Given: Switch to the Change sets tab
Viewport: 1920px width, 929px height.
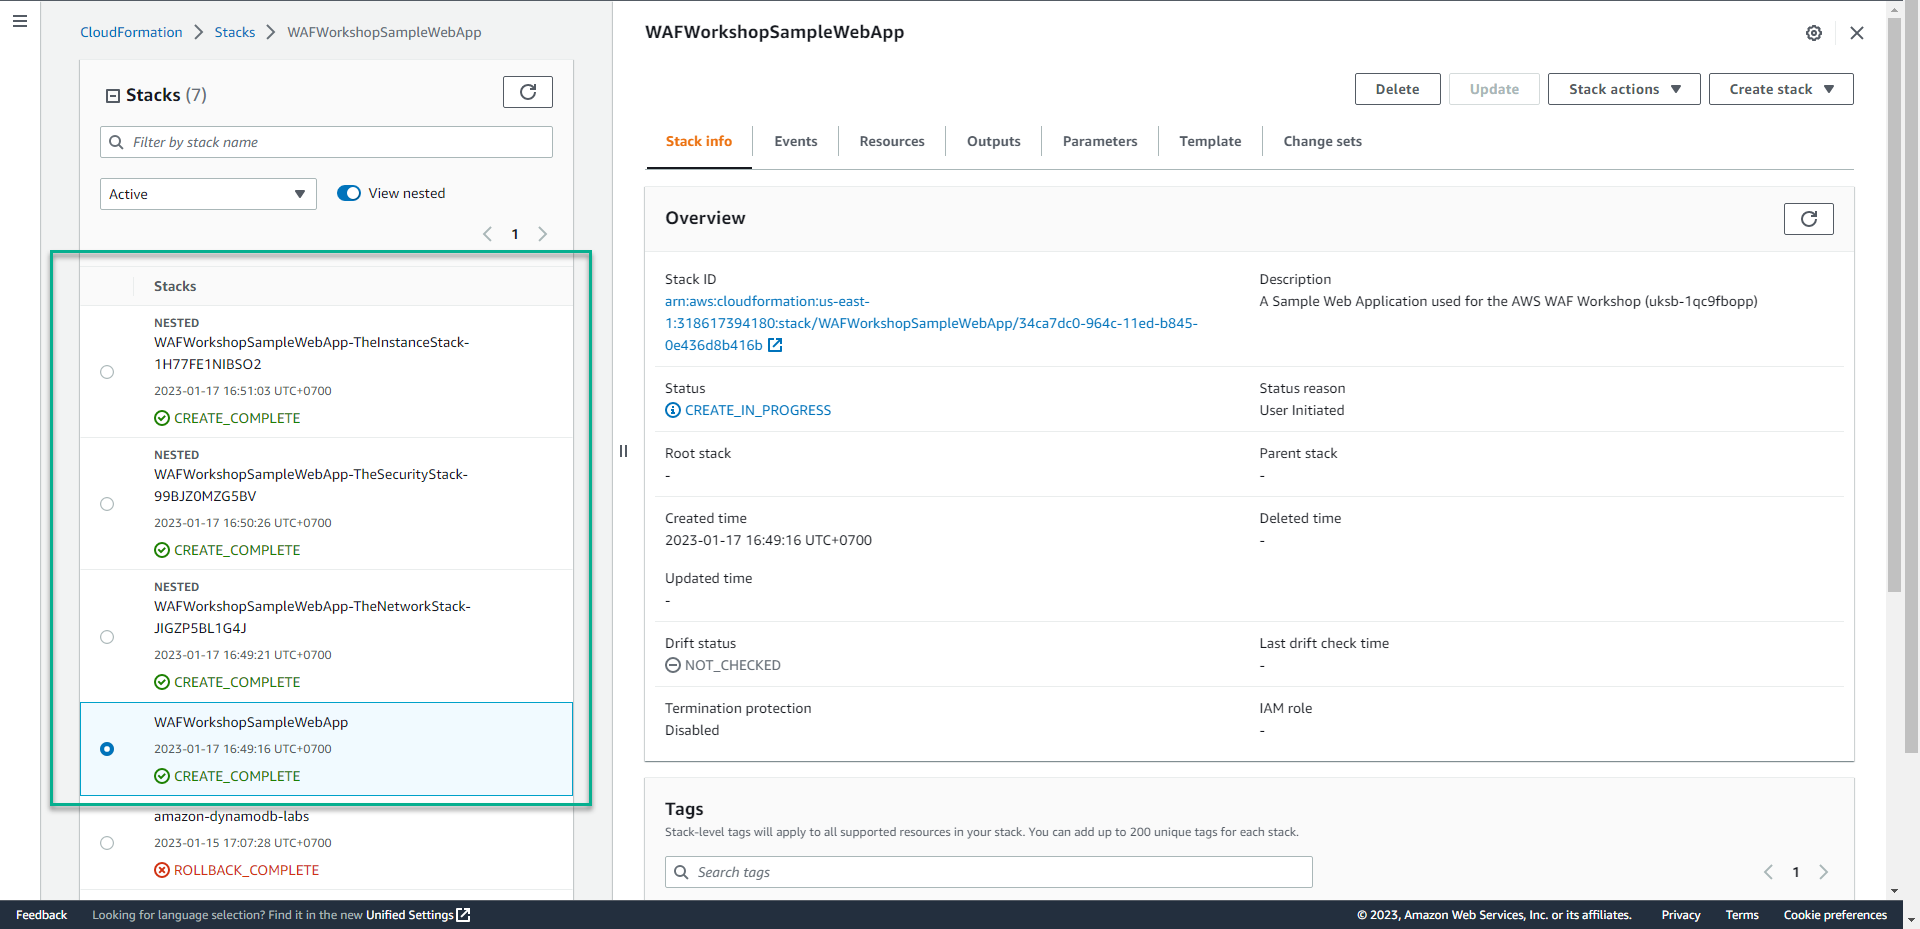Looking at the screenshot, I should pos(1323,141).
